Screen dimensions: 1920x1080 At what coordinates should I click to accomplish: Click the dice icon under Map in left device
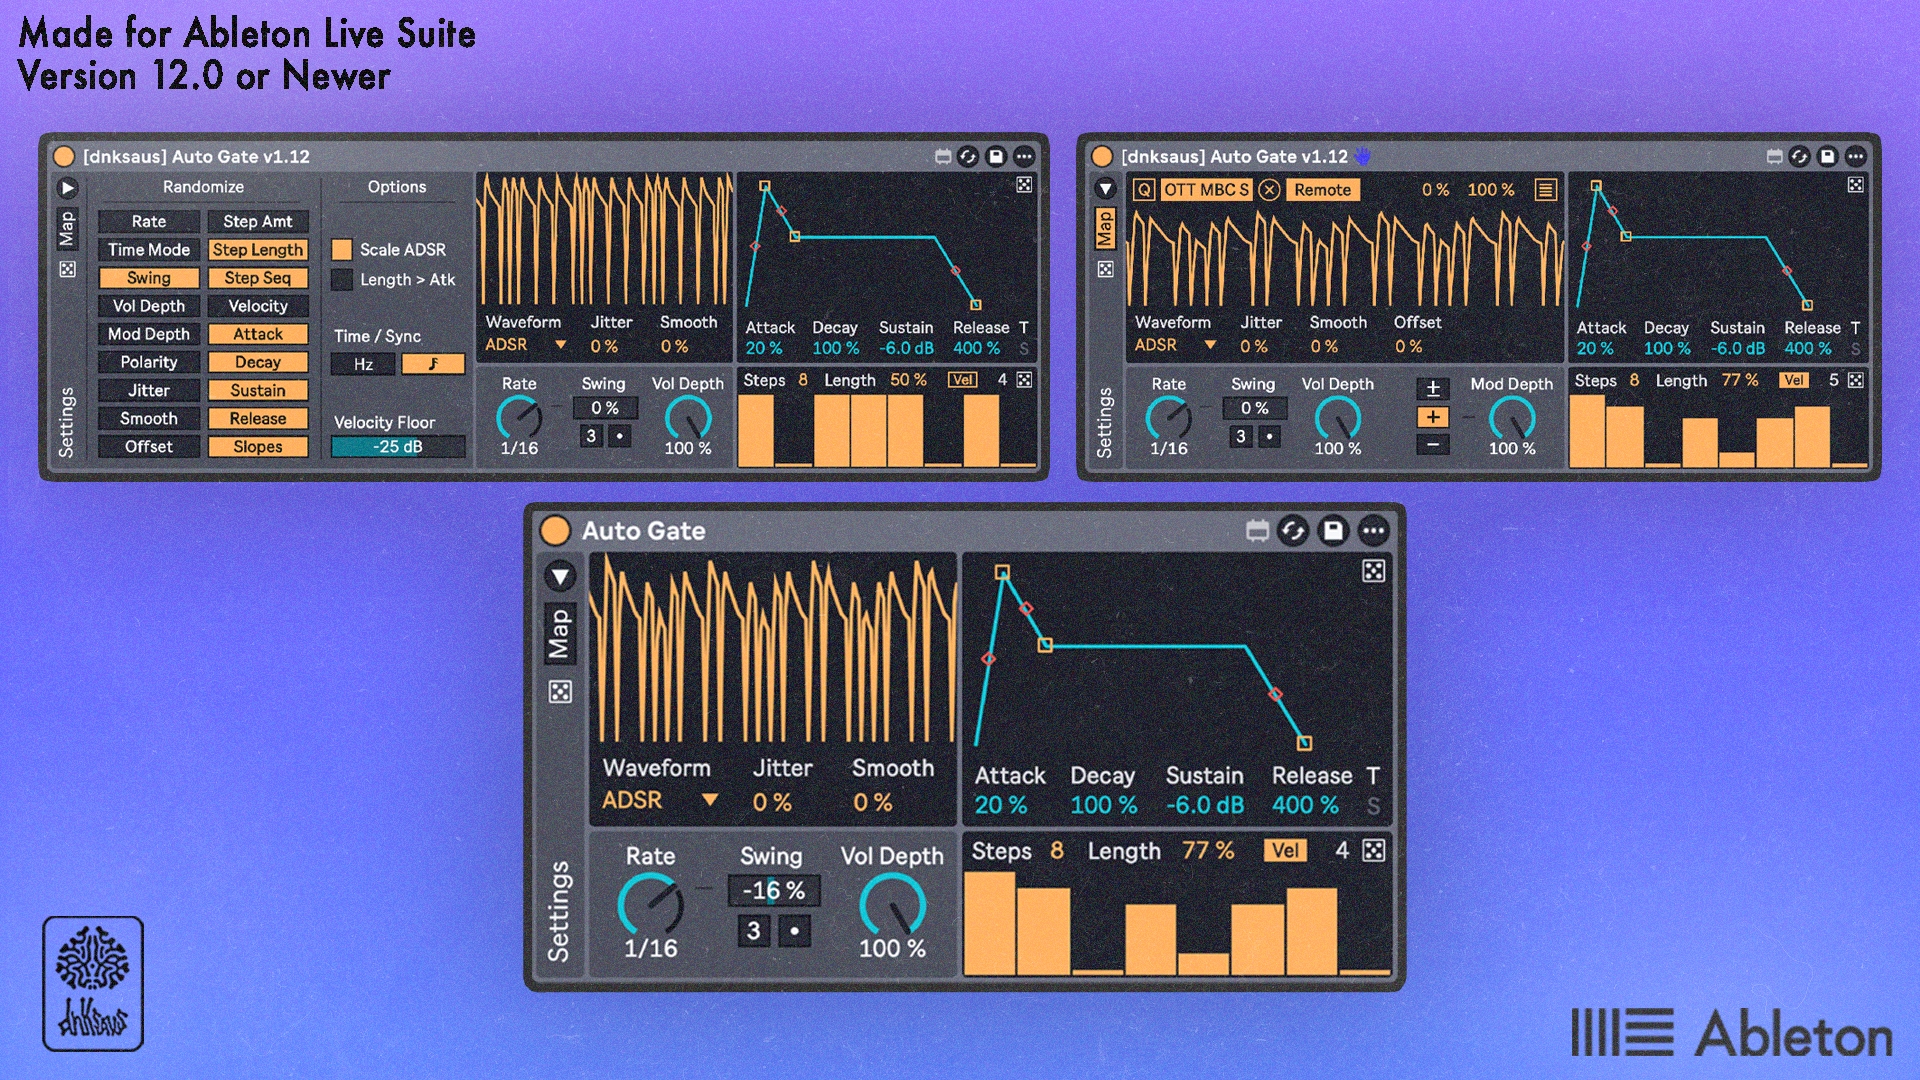(67, 269)
